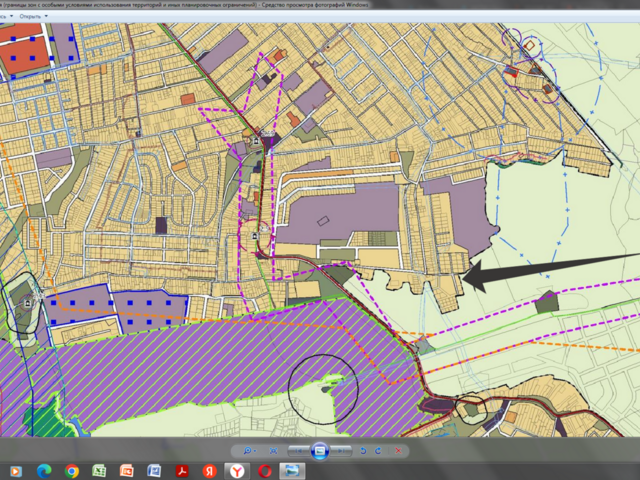
Task: Select Photo Viewer taskbar button
Action: (x=292, y=470)
